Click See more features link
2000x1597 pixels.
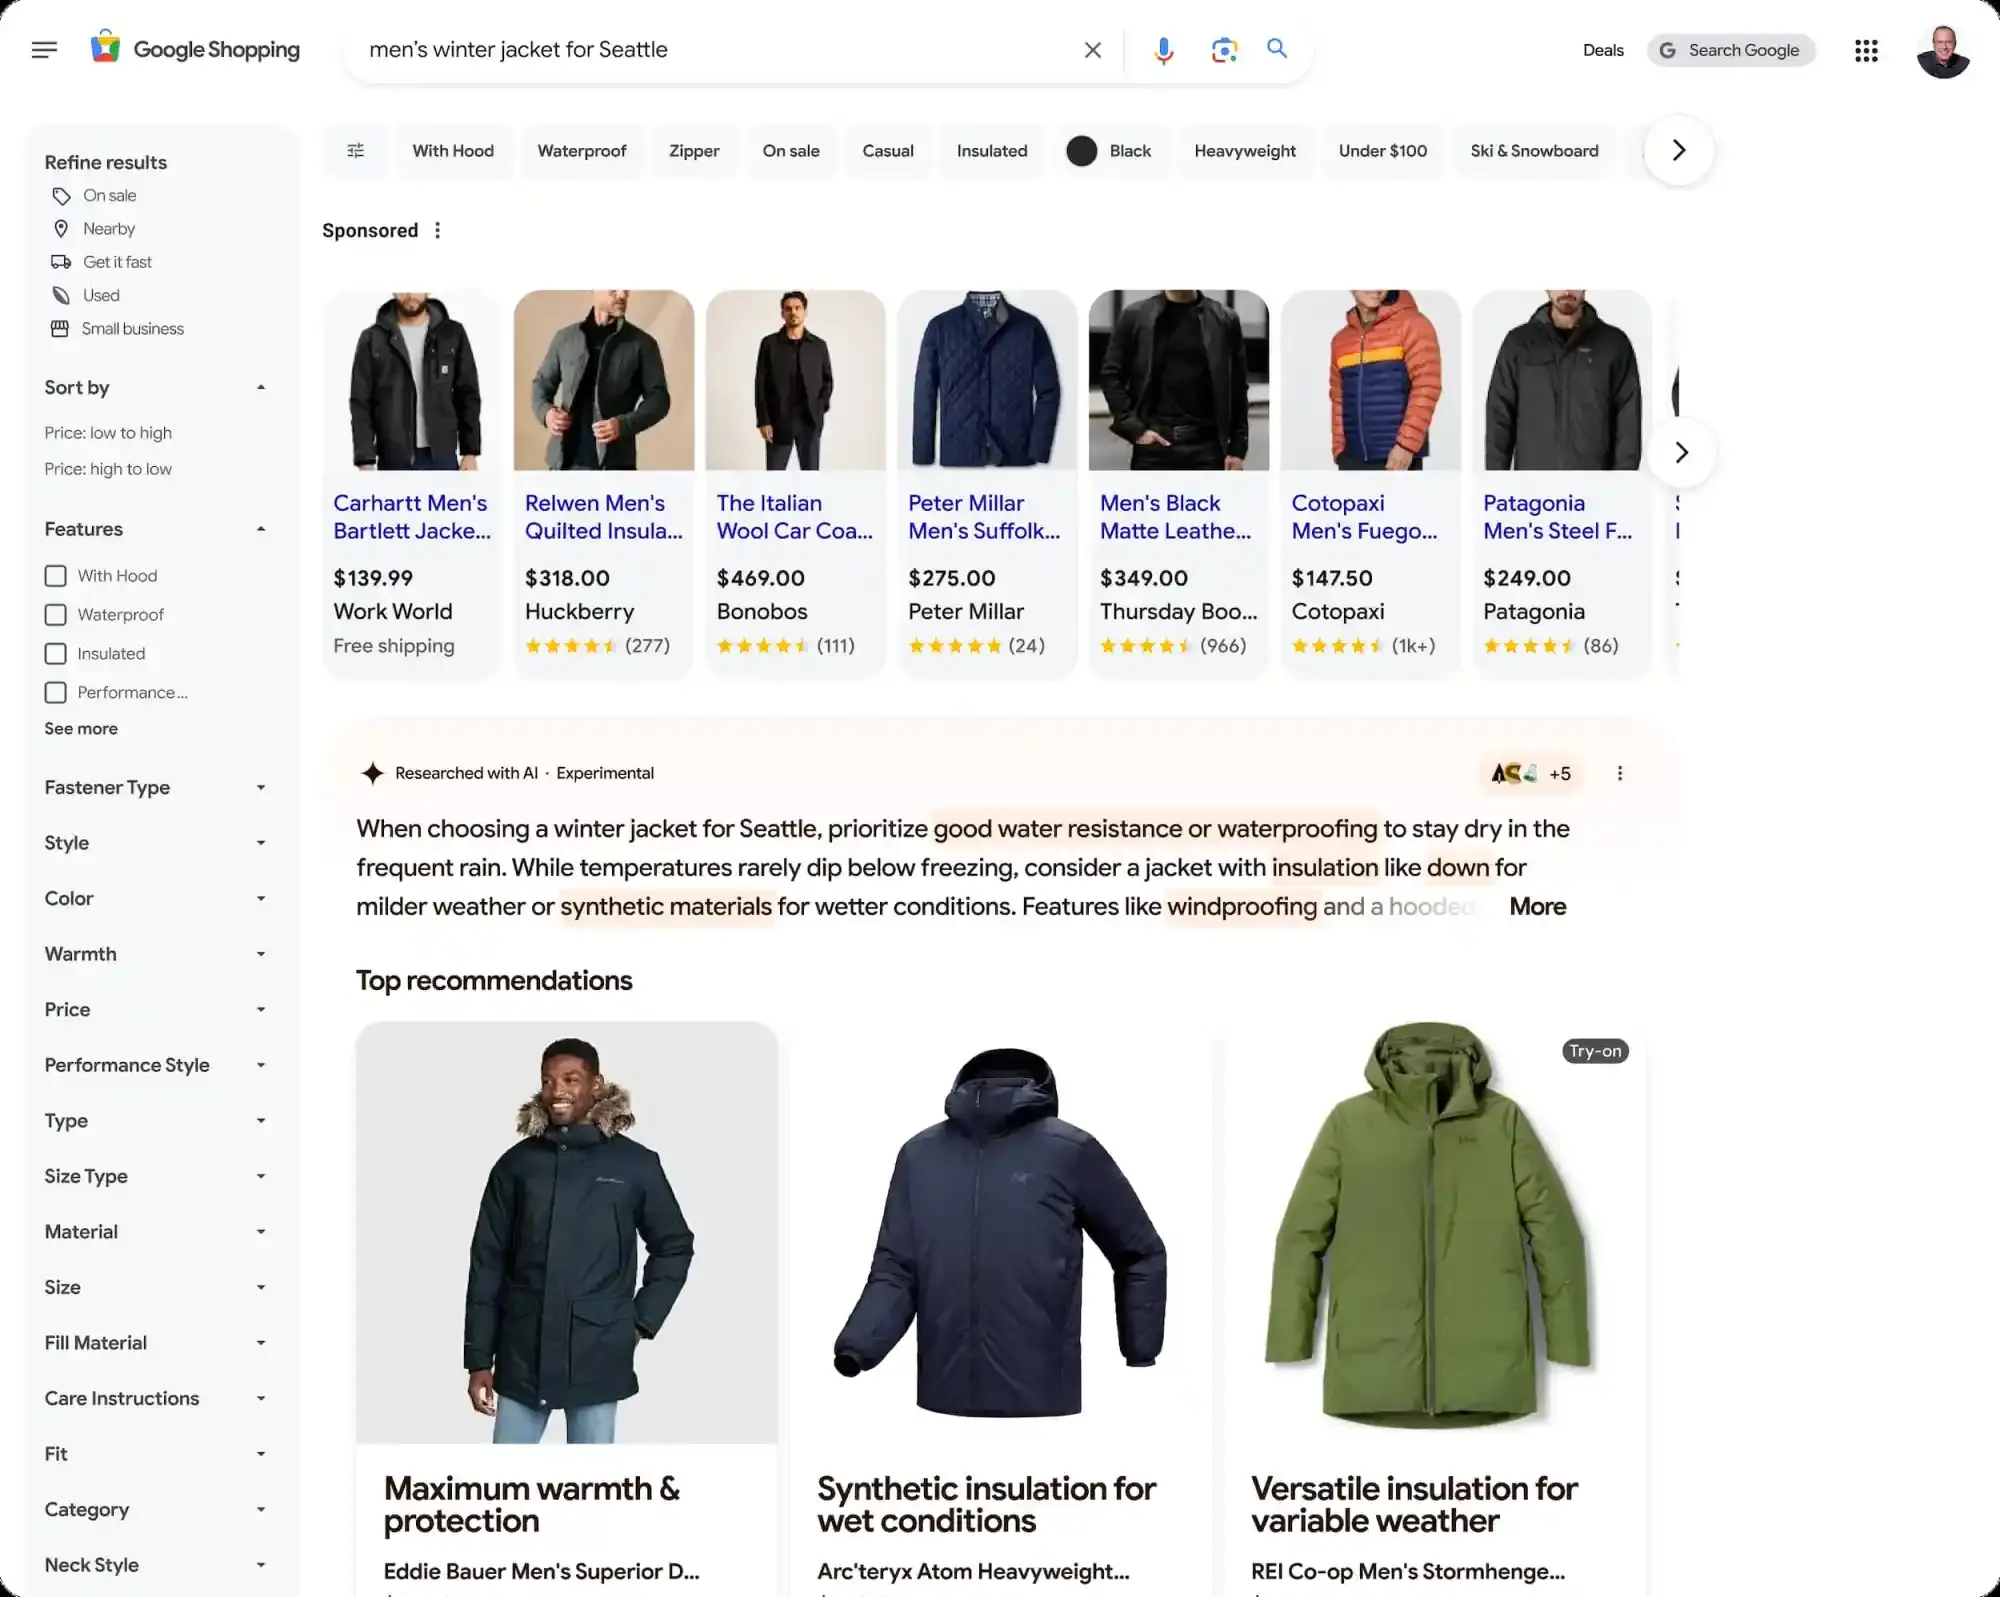pos(80,727)
